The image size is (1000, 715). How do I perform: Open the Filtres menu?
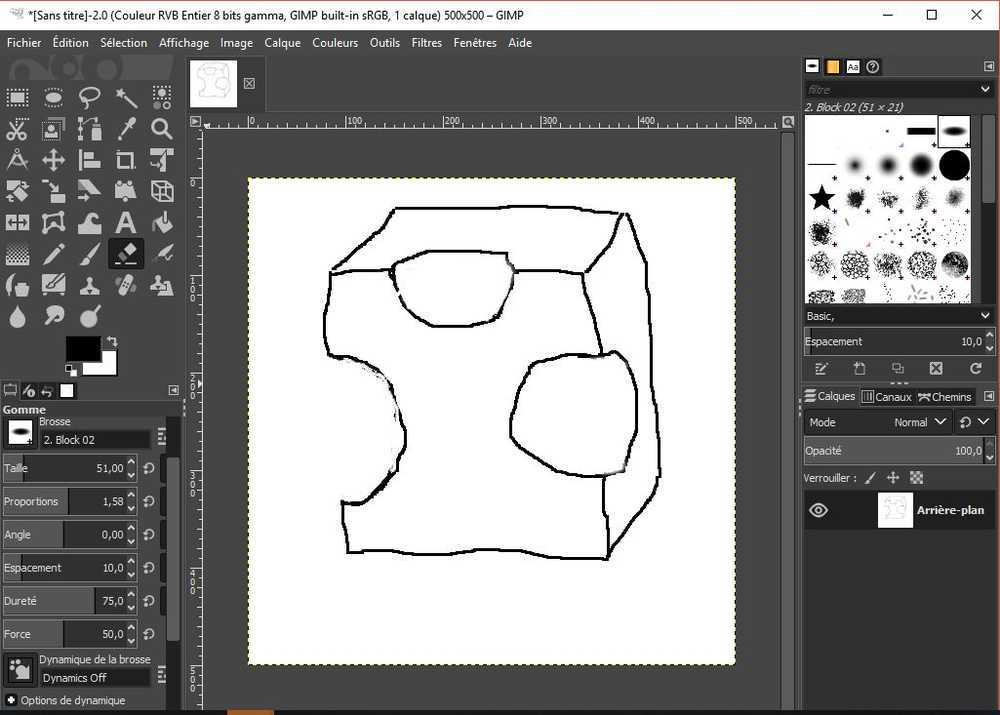pyautogui.click(x=426, y=42)
